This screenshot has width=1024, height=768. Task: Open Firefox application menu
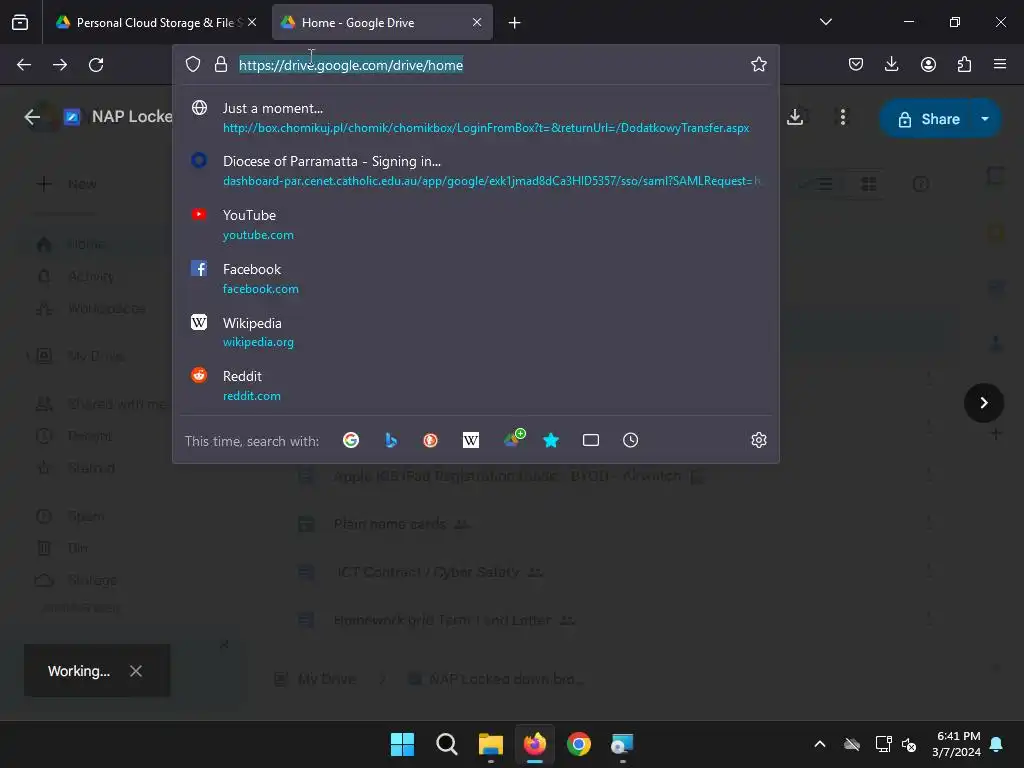[1000, 64]
